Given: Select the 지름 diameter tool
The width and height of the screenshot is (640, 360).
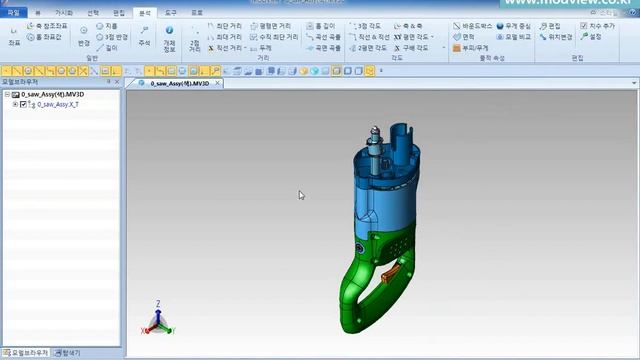Looking at the screenshot, I should coord(107,26).
